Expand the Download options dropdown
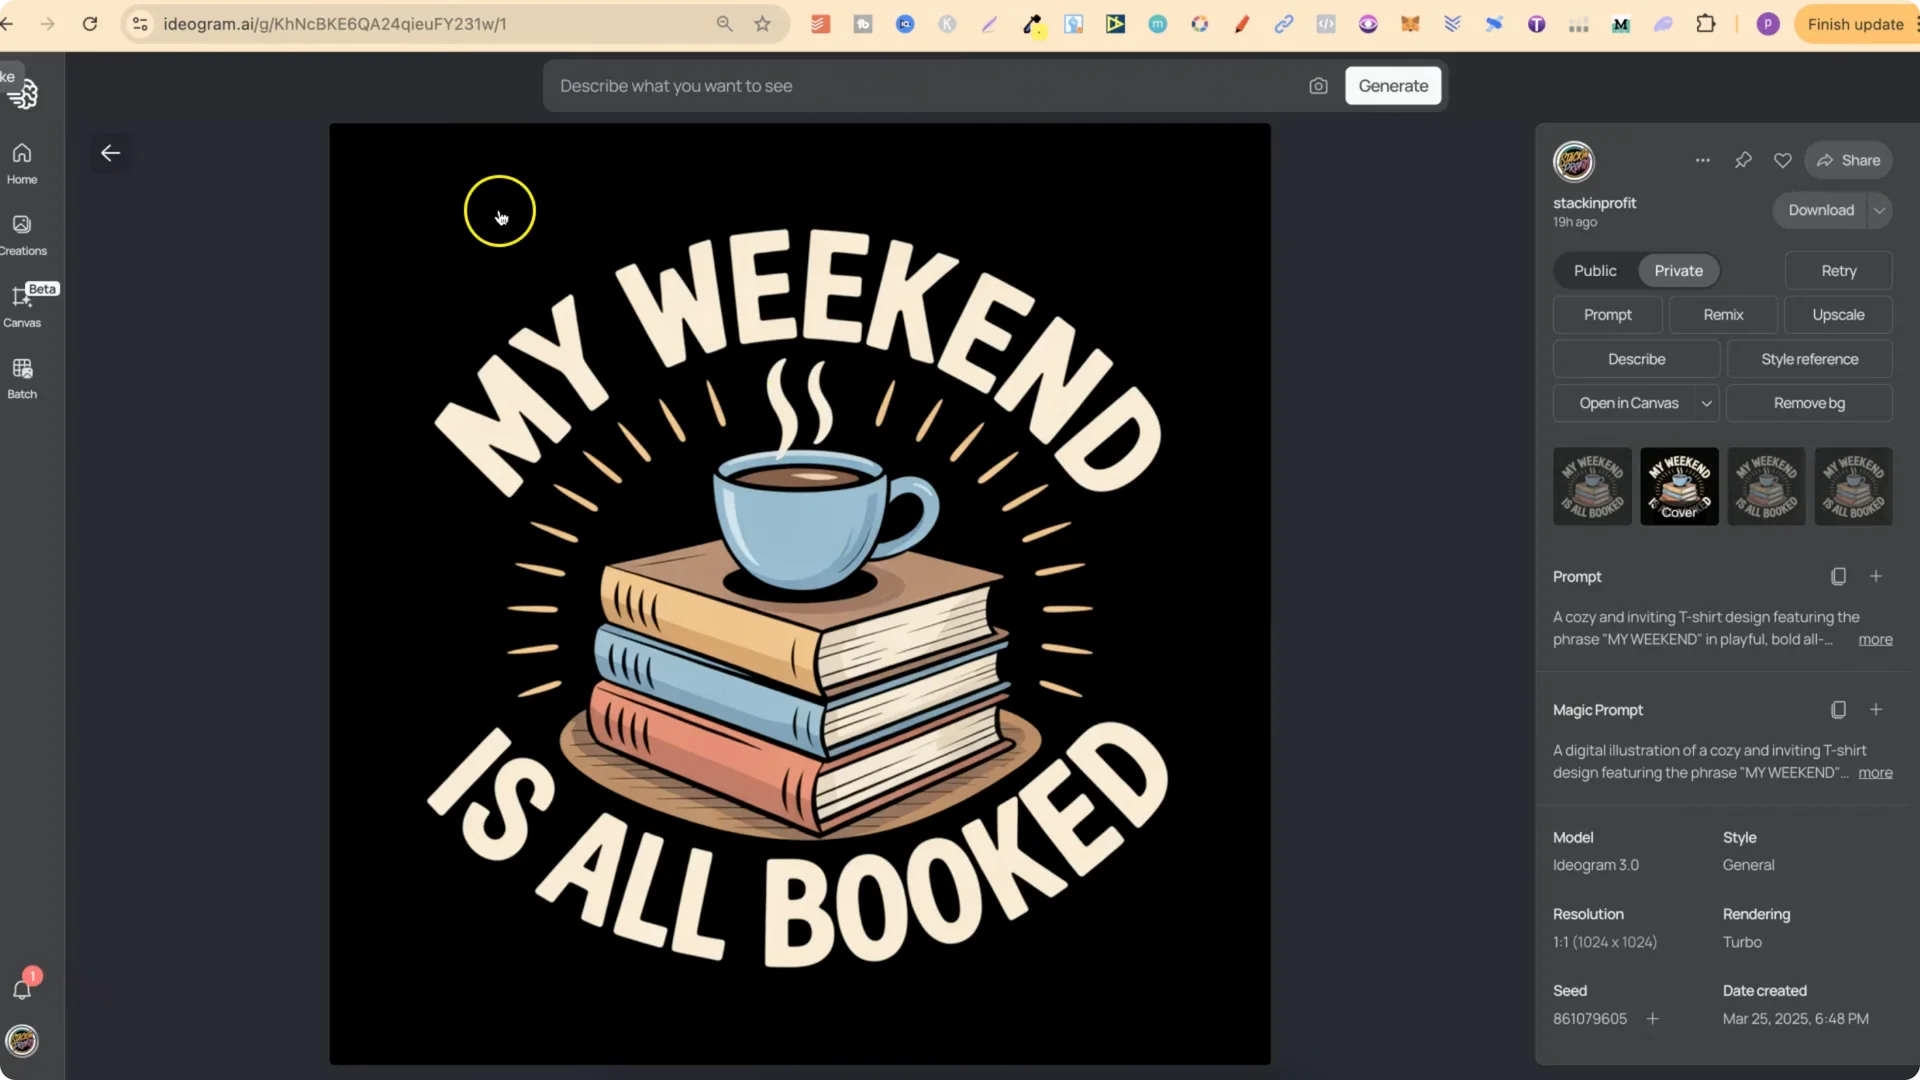 pyautogui.click(x=1879, y=210)
